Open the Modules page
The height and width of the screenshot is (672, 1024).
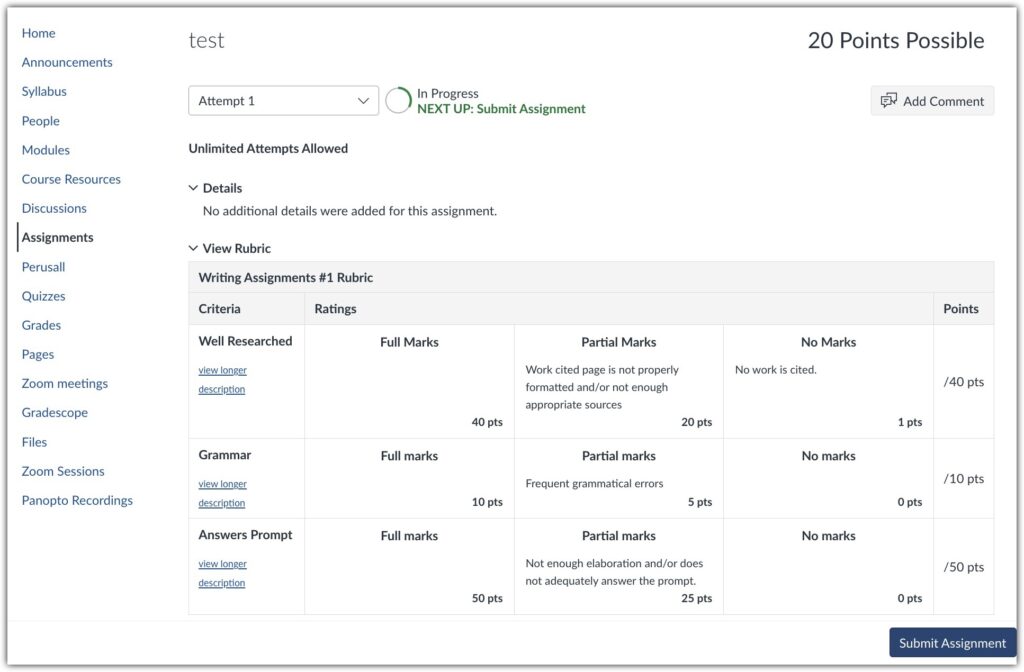coord(46,149)
